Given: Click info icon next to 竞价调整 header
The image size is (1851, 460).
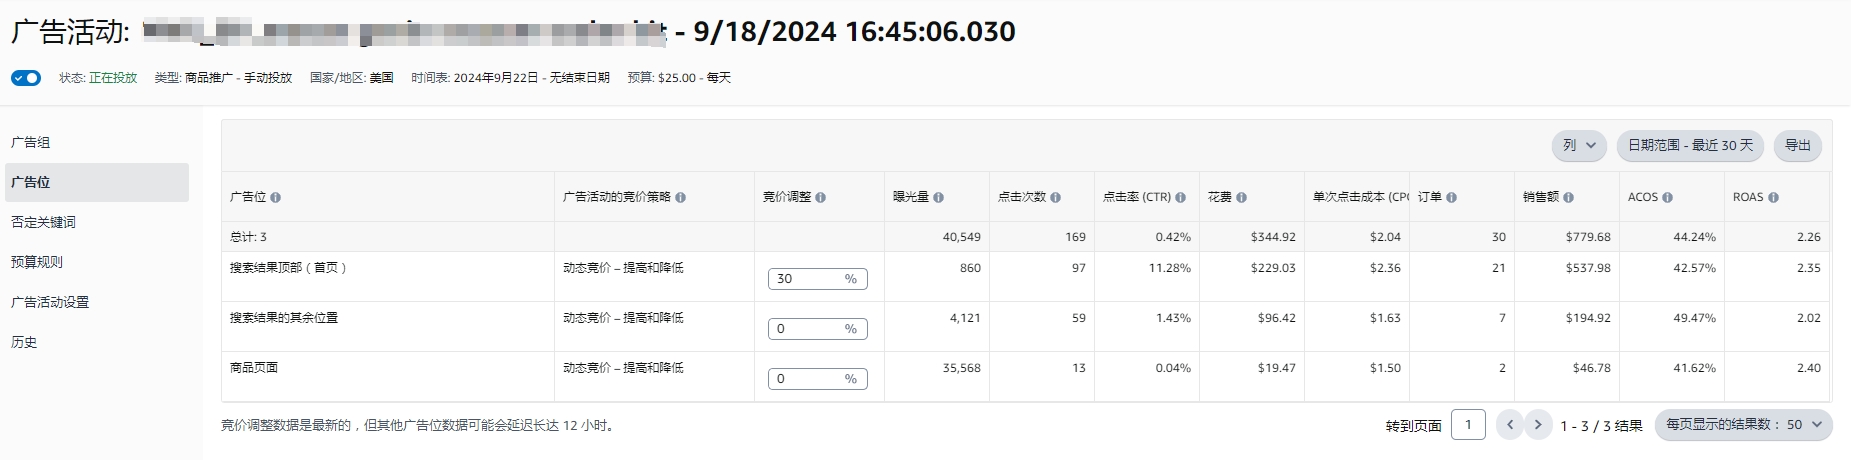Looking at the screenshot, I should coord(820,198).
